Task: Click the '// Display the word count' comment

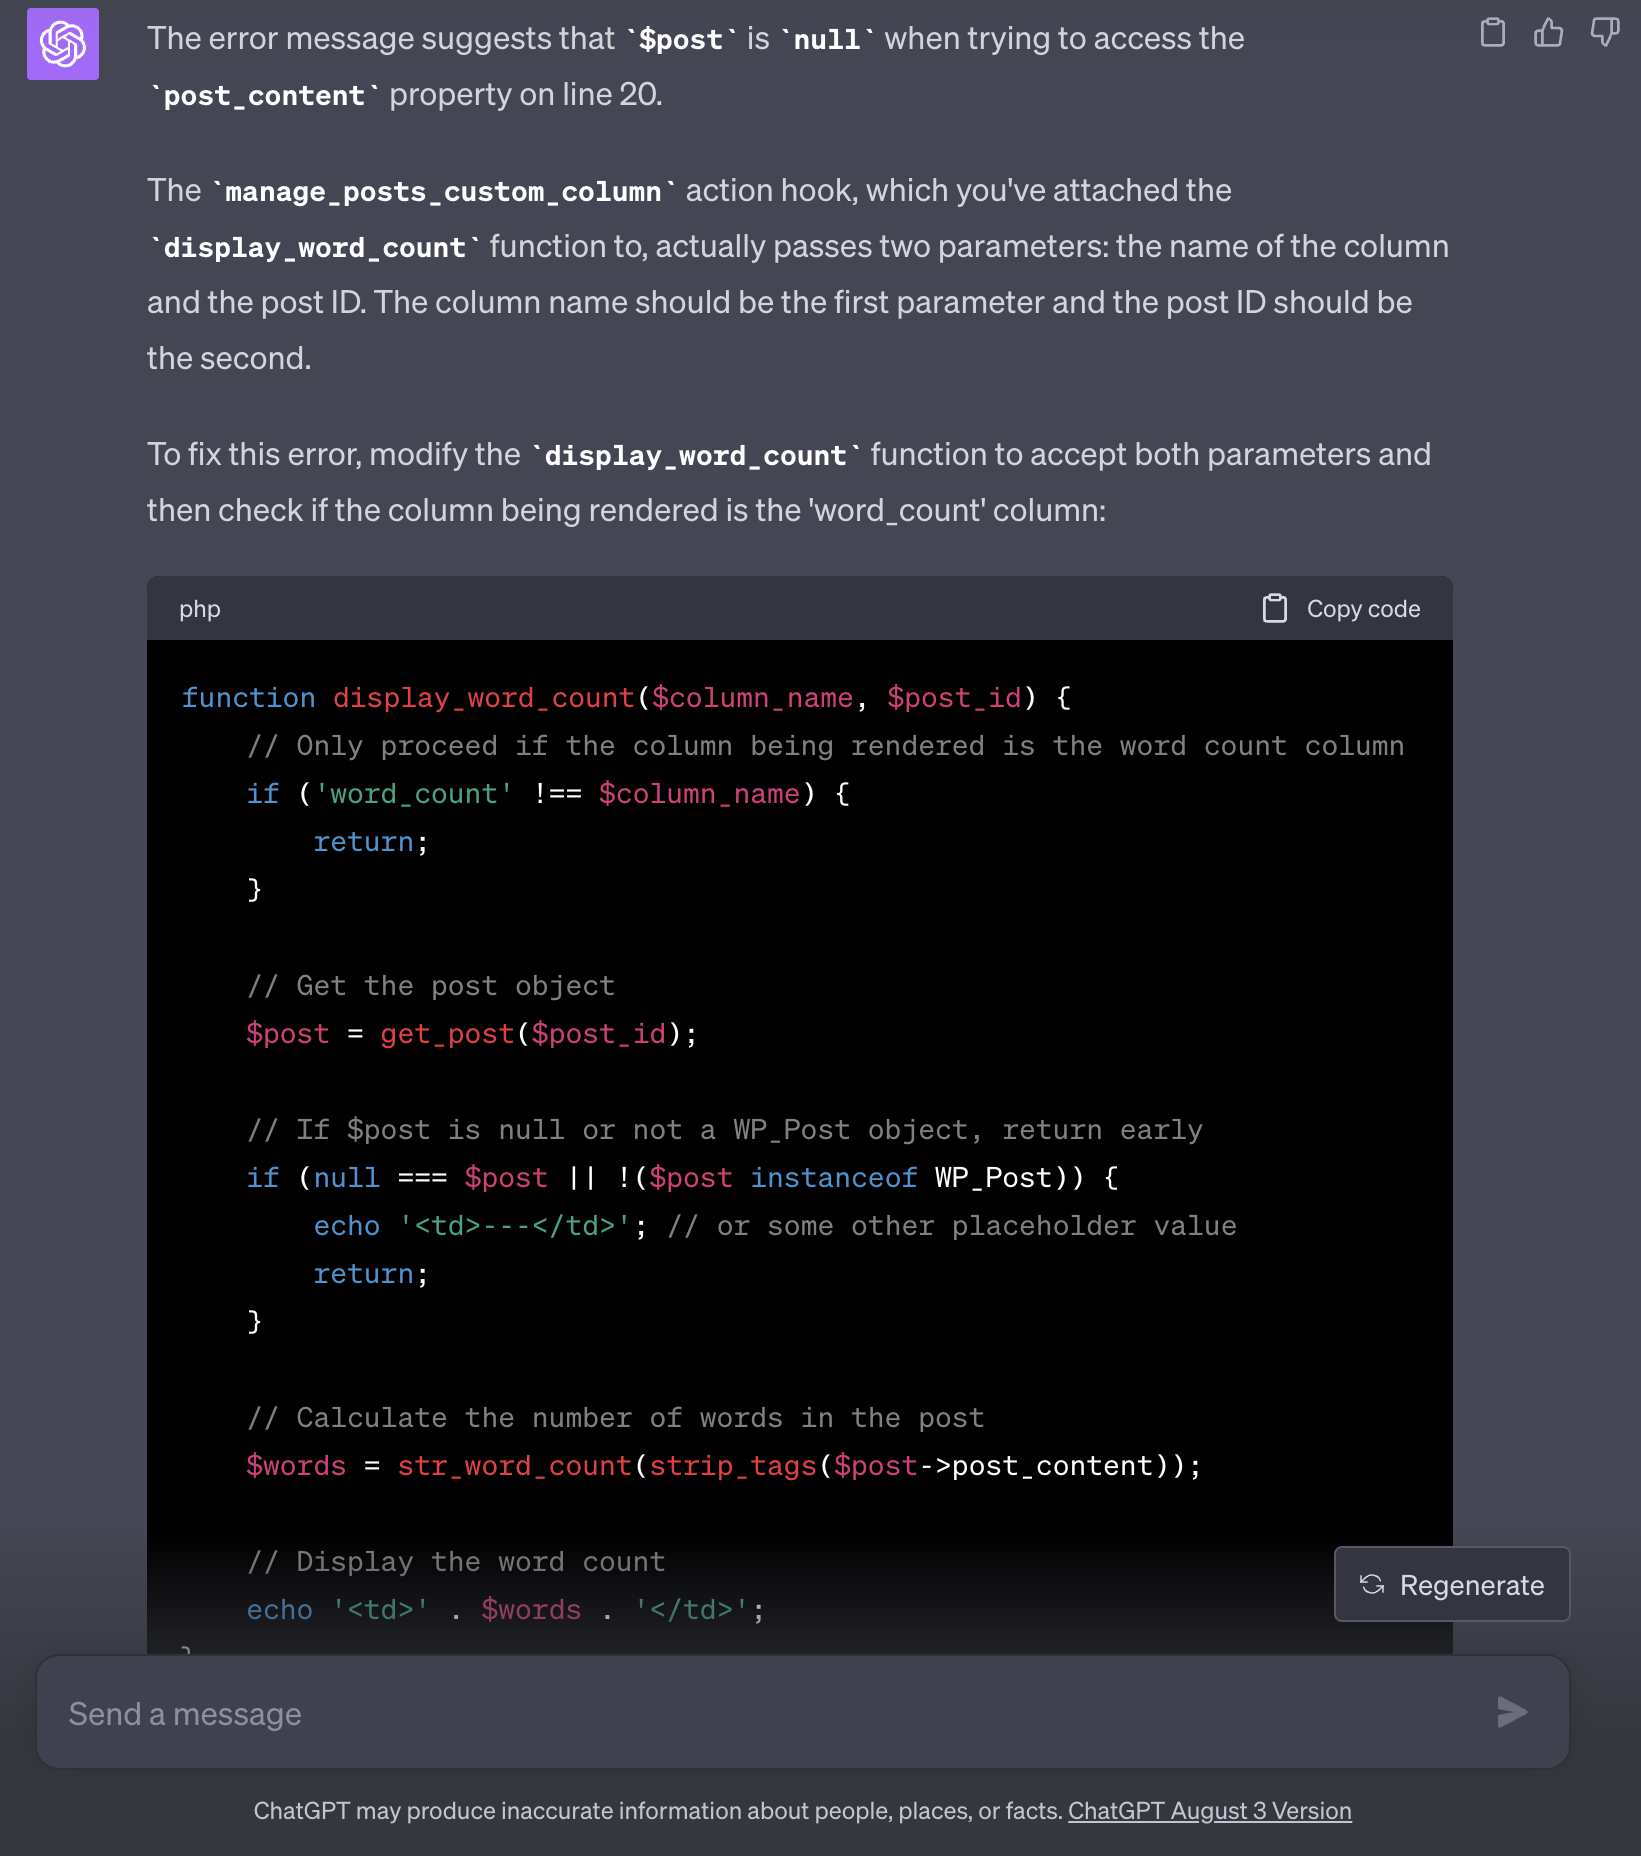Action: click(456, 1562)
